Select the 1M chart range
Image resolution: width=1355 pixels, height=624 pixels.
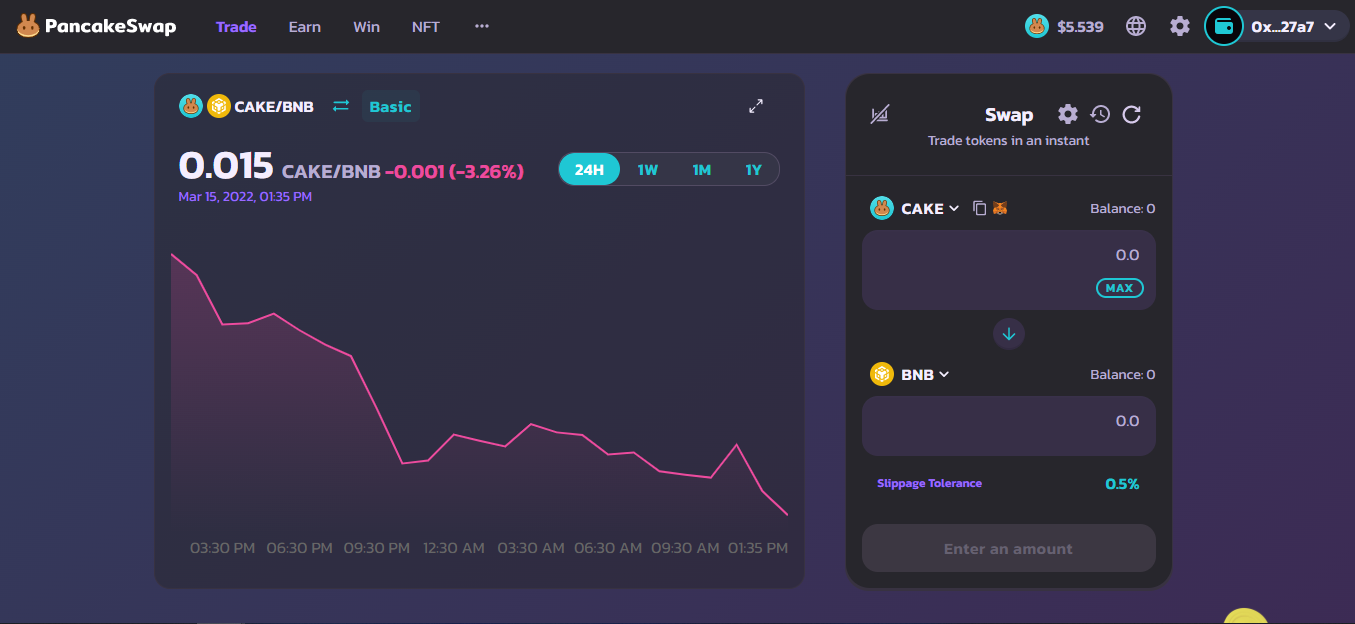[x=701, y=170]
